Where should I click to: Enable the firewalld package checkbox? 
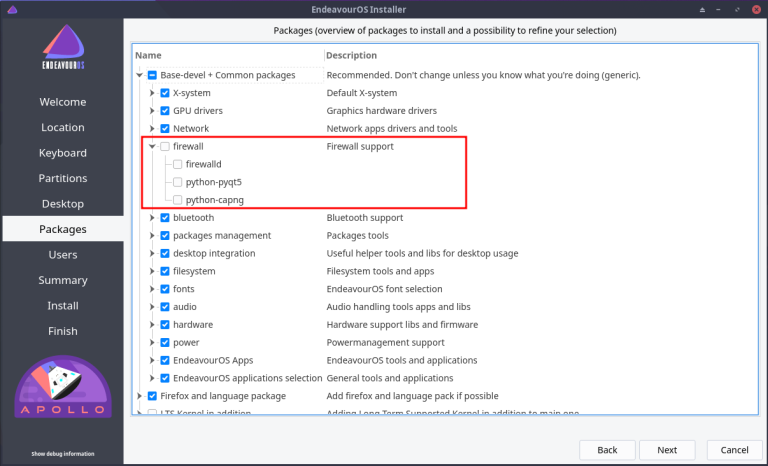point(178,164)
